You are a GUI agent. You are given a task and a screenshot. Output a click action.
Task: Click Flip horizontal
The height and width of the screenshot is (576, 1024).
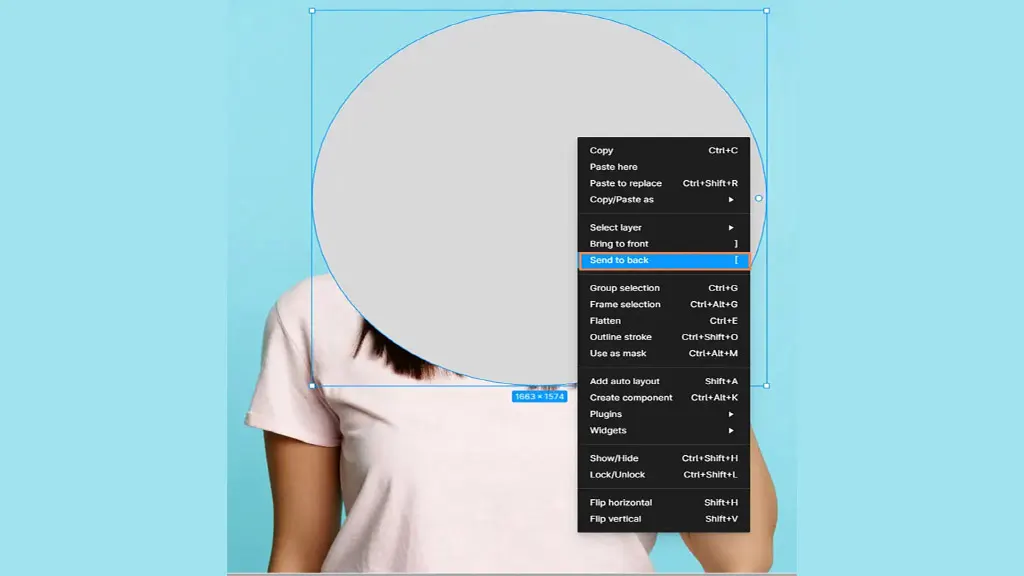tap(664, 503)
